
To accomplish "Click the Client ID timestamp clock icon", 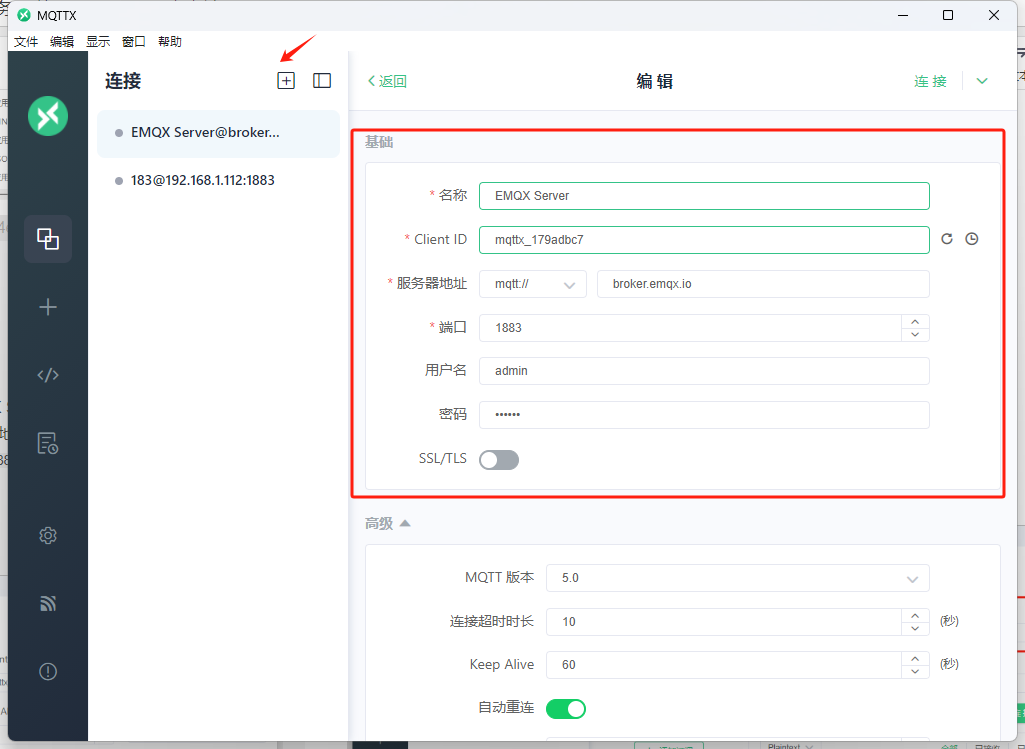I will 972,239.
